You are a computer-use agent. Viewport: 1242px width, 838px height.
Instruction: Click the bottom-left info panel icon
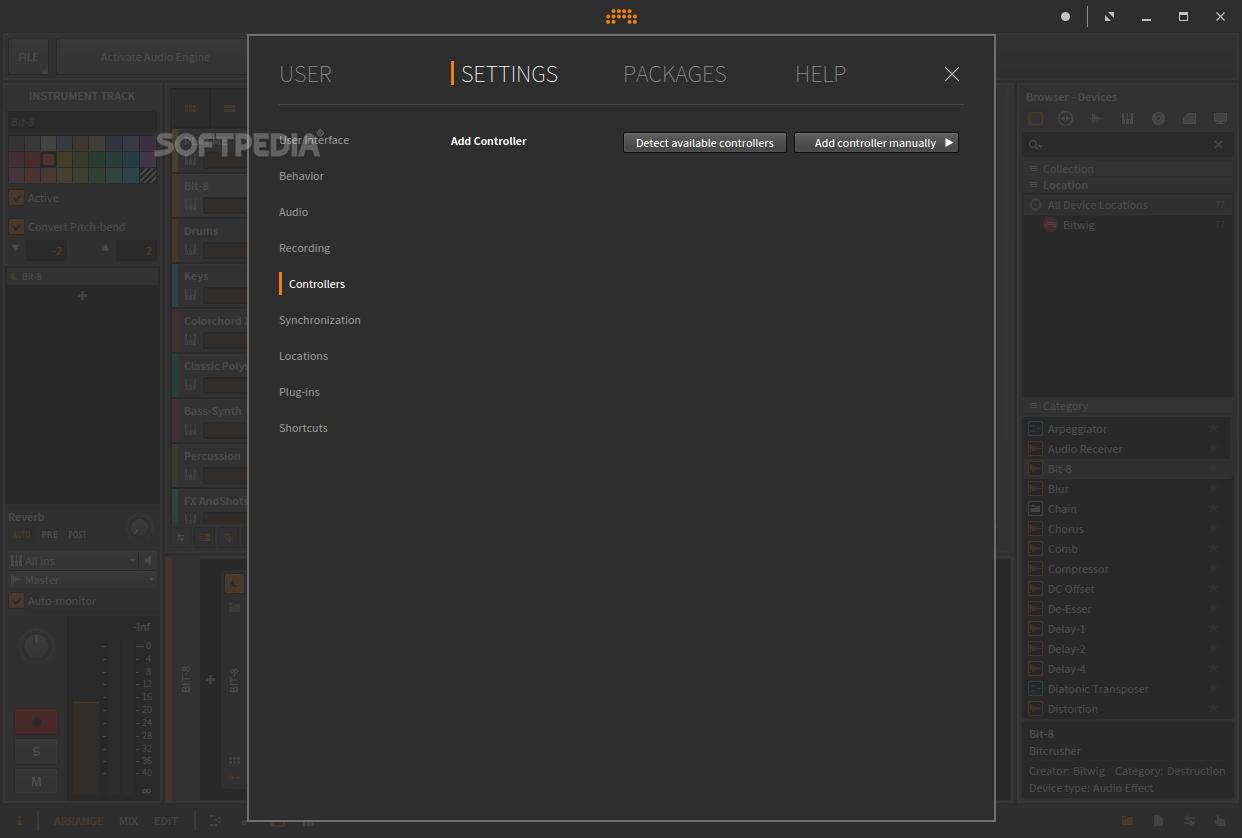click(x=19, y=821)
